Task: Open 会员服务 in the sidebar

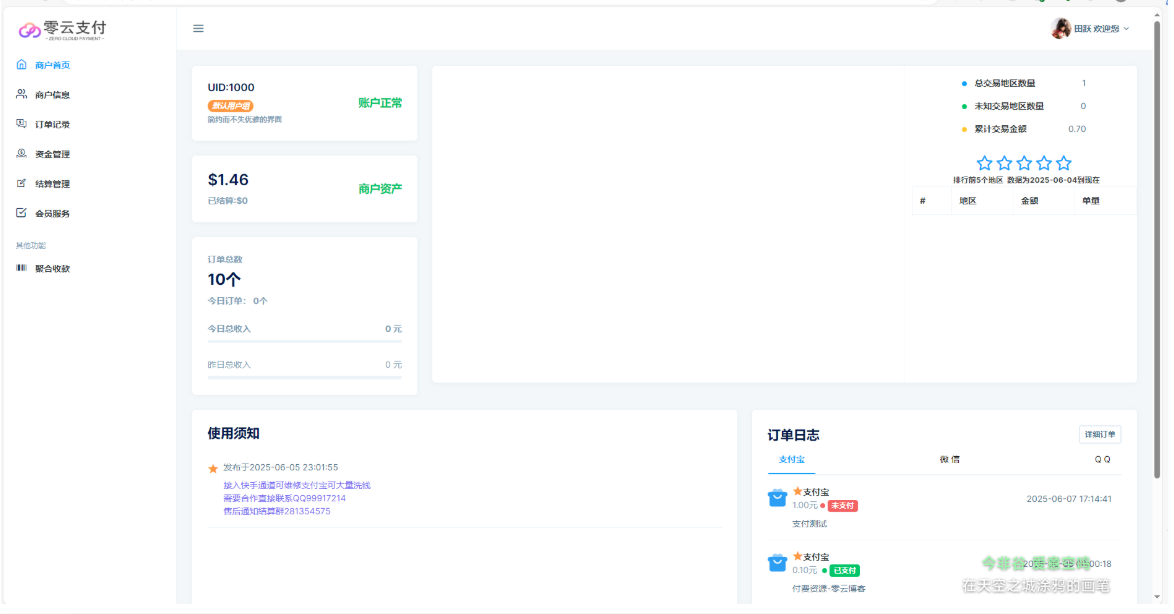Action: [52, 213]
